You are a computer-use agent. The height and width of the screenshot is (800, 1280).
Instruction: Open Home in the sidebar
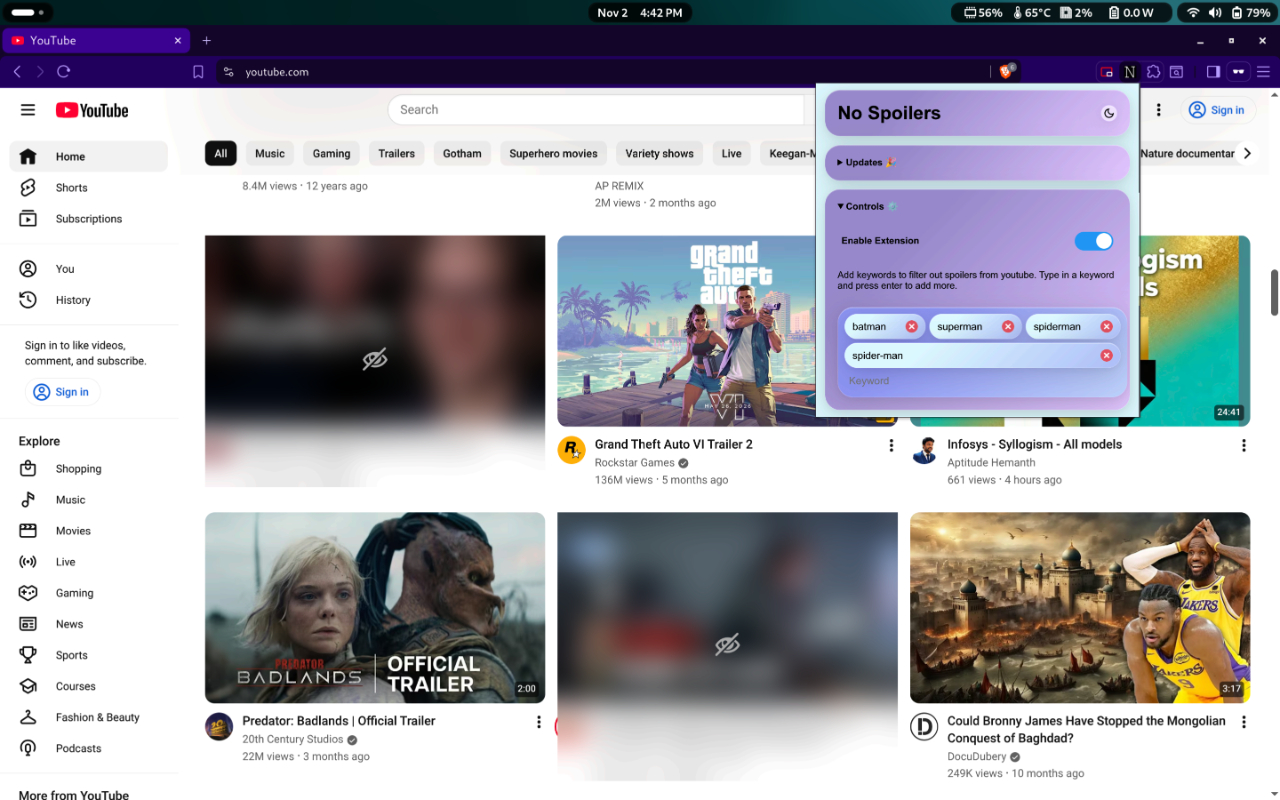[x=89, y=157]
